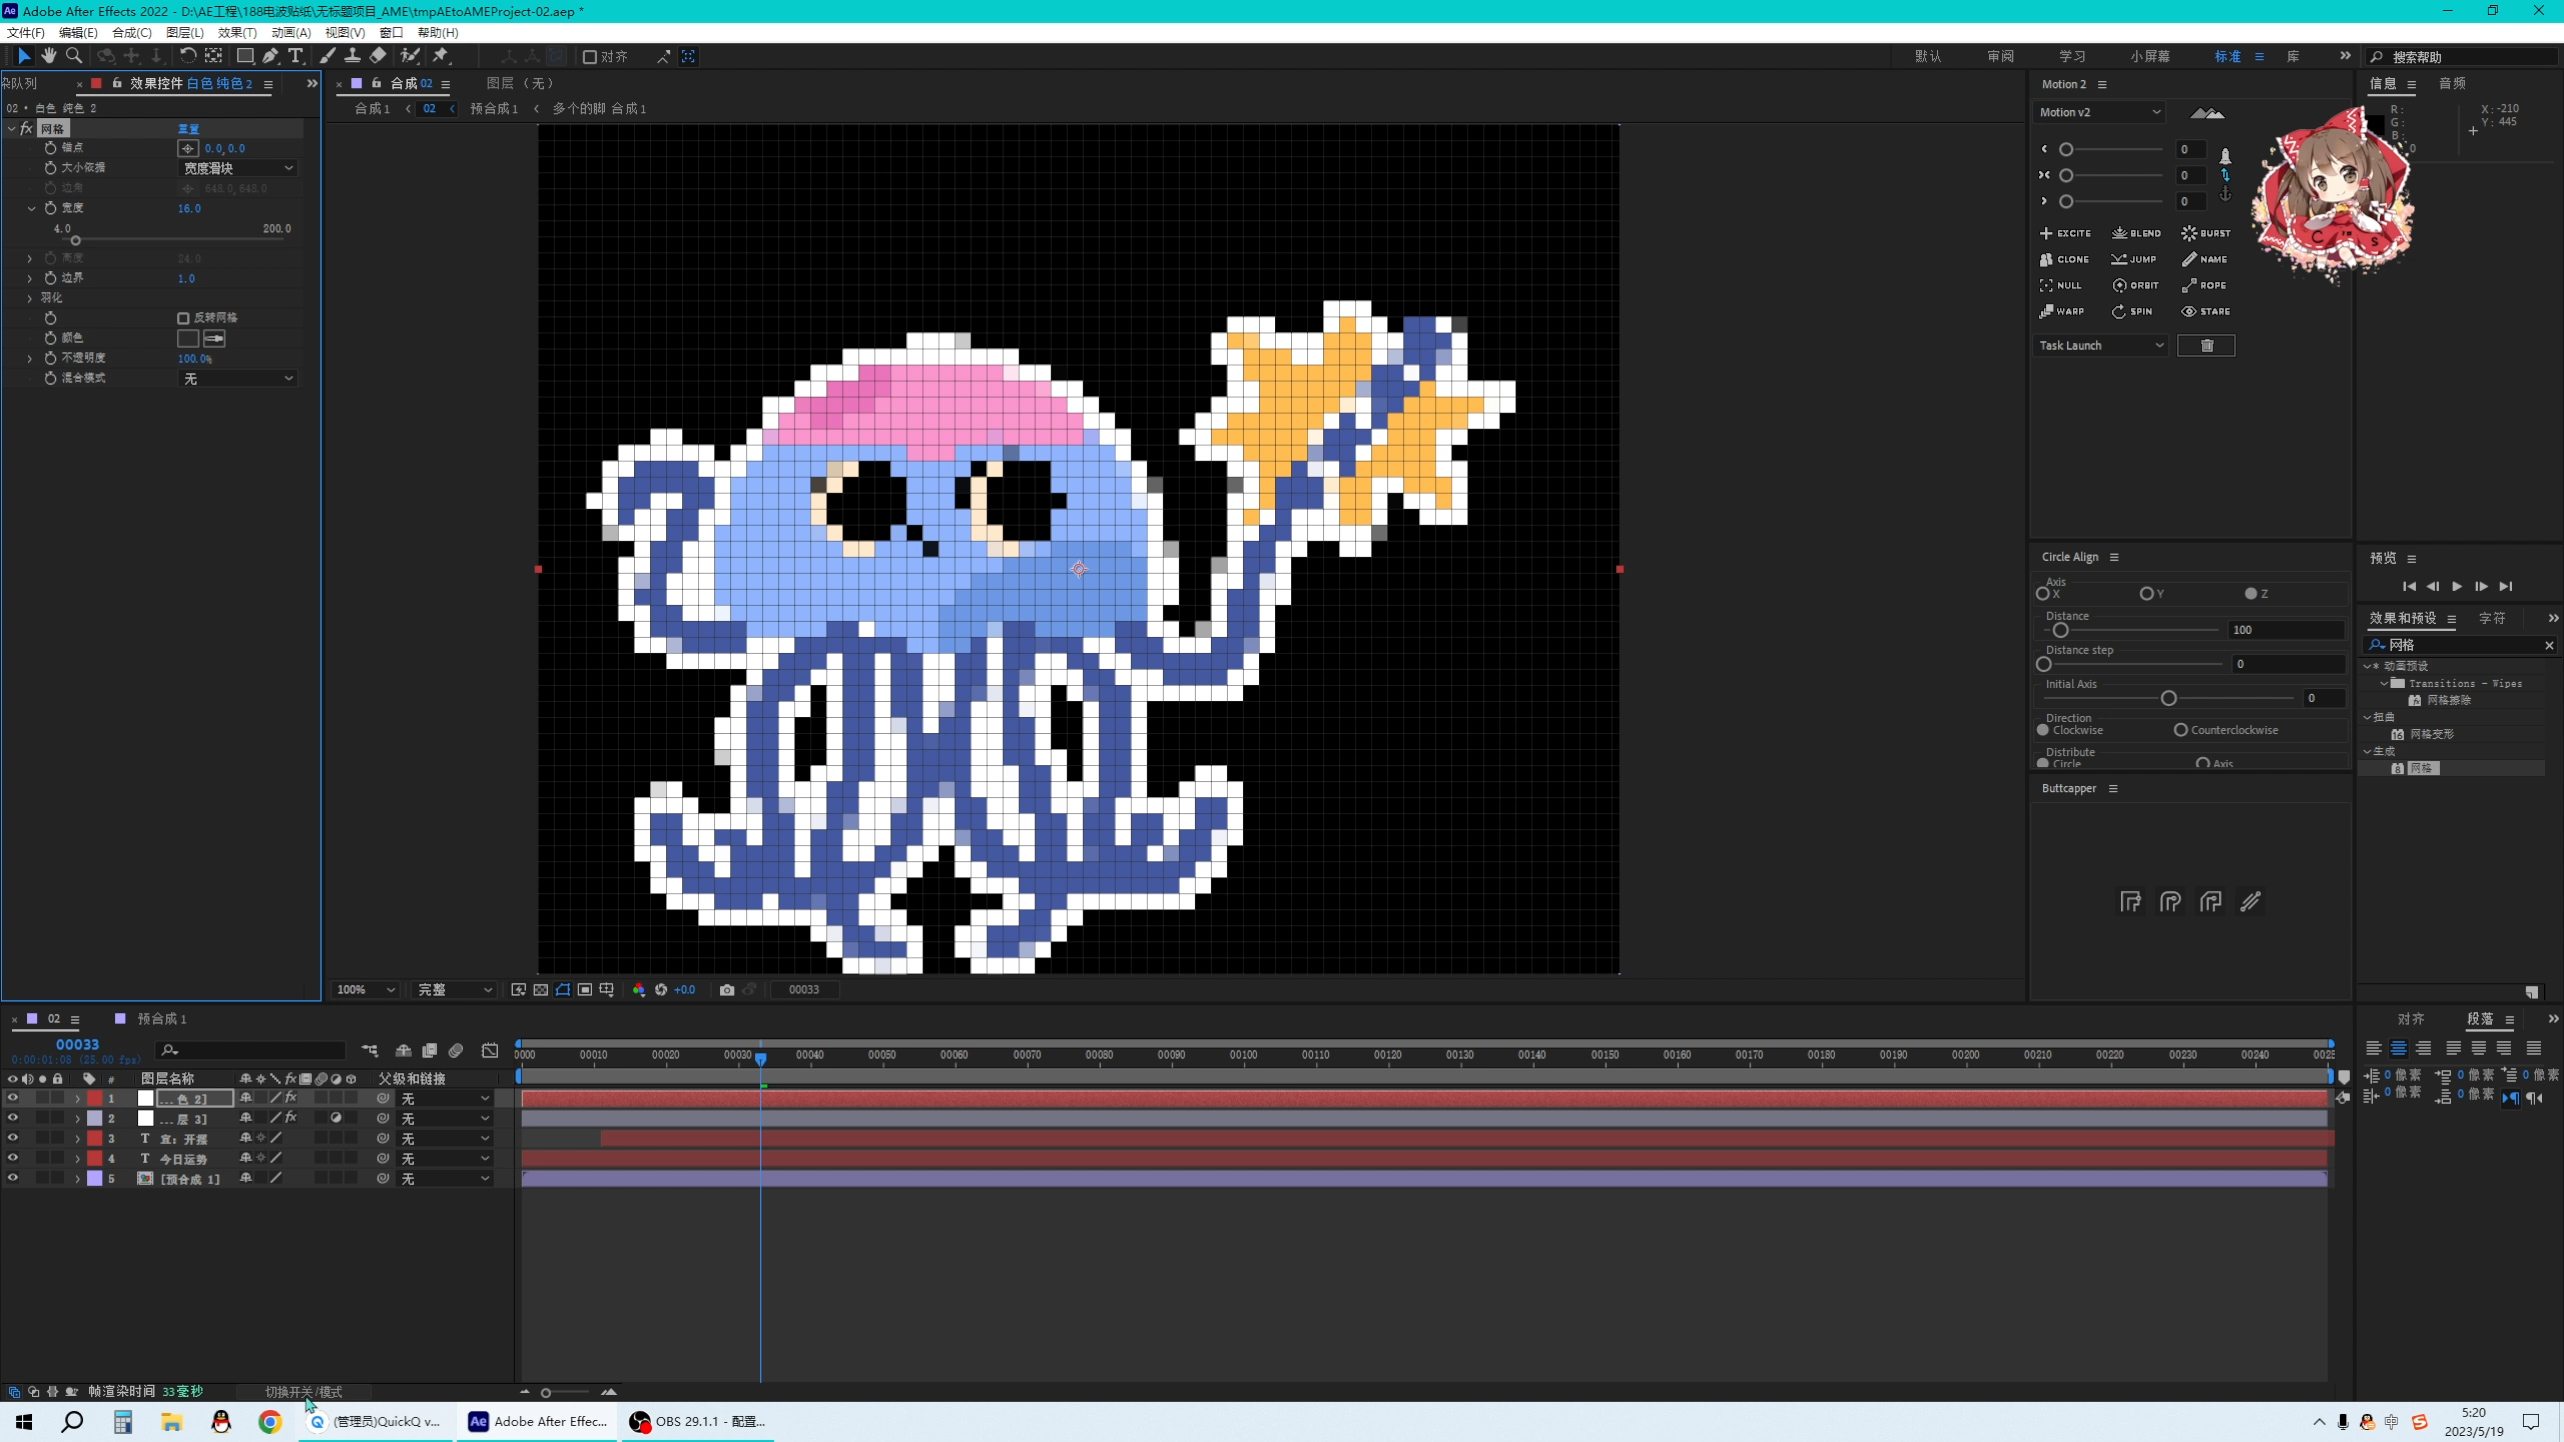Screen dimensions: 2564x1442
Task: Click the Distance slider in Circle Align
Action: 2060,630
